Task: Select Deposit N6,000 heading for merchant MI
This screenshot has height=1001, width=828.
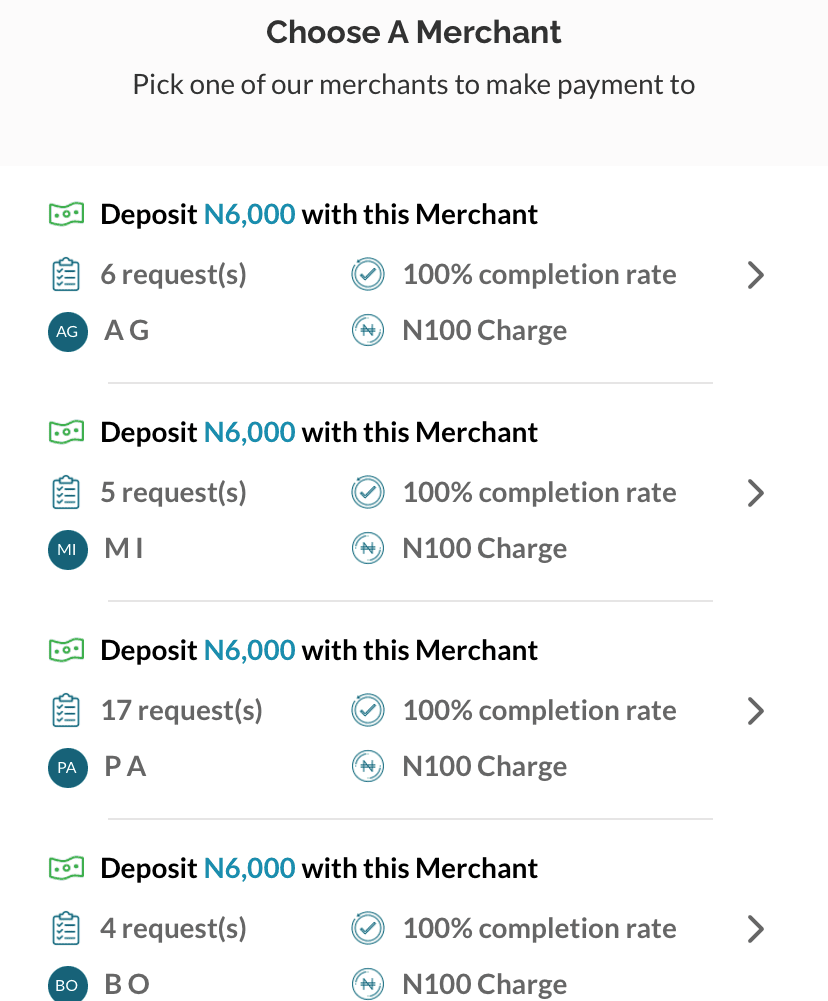Action: (318, 432)
